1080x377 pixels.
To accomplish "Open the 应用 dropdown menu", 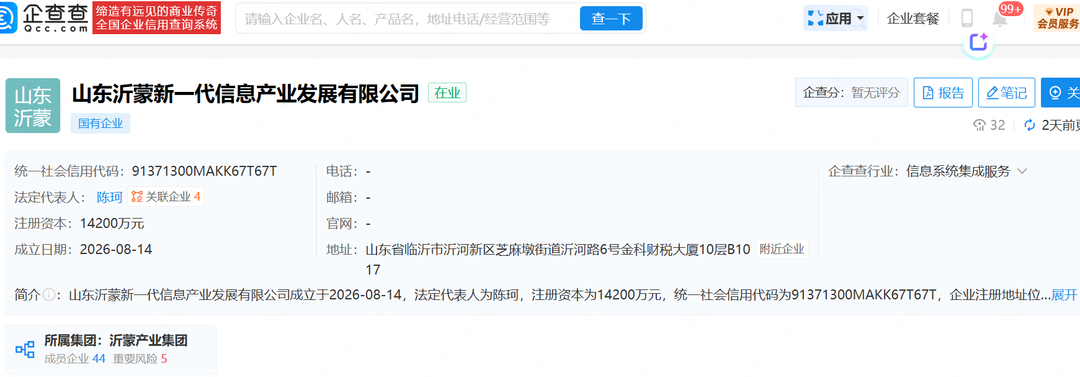I will 835,19.
